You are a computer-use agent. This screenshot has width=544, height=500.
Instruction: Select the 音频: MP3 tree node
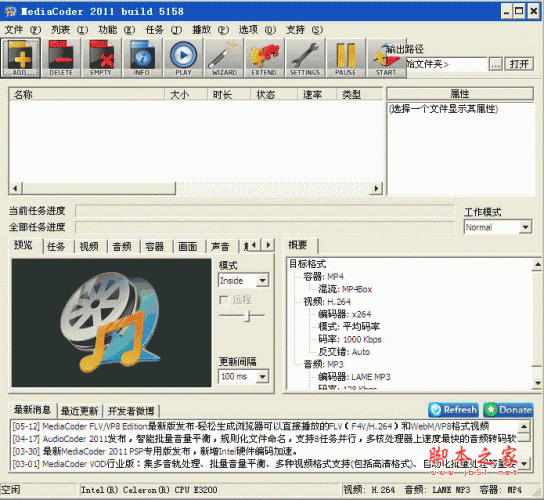pyautogui.click(x=323, y=364)
